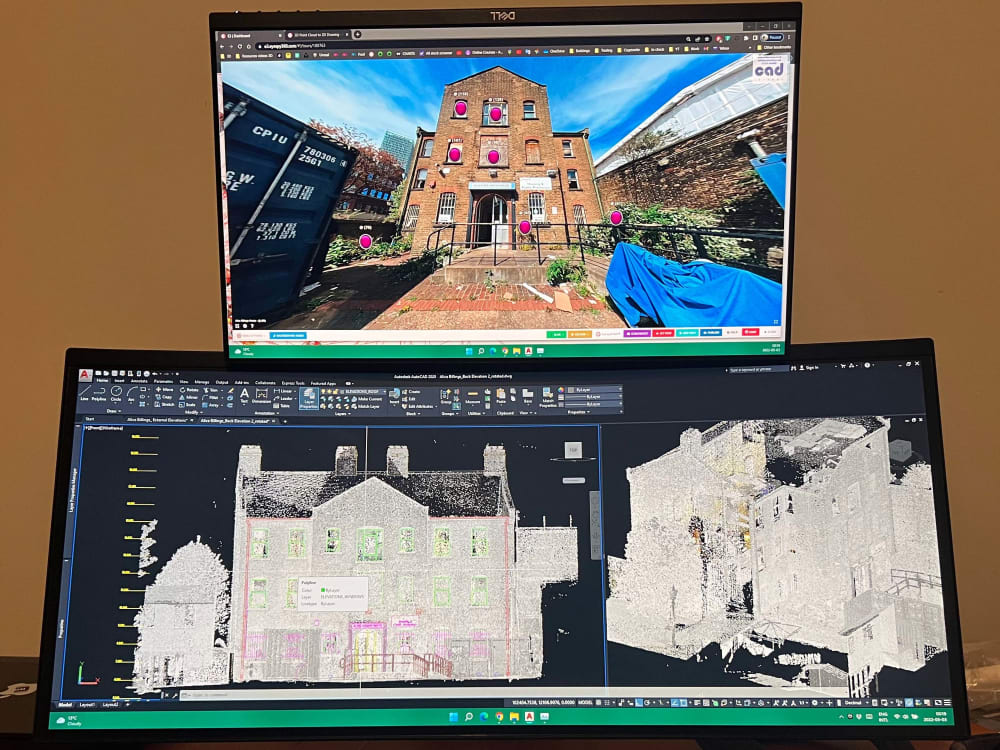
Task: Choose the Rotate command in Modify panel
Action: tap(189, 390)
